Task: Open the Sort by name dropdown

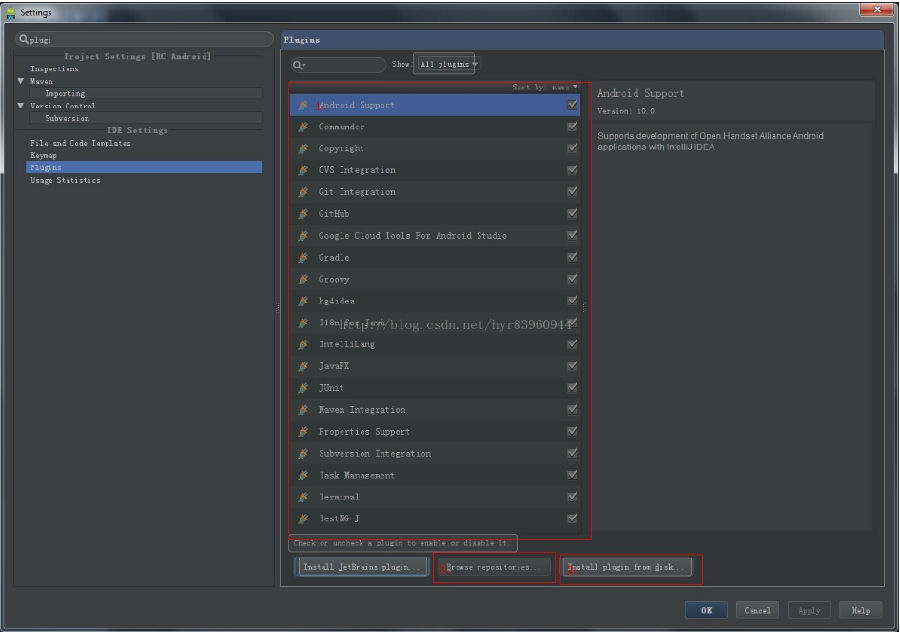Action: [545, 87]
